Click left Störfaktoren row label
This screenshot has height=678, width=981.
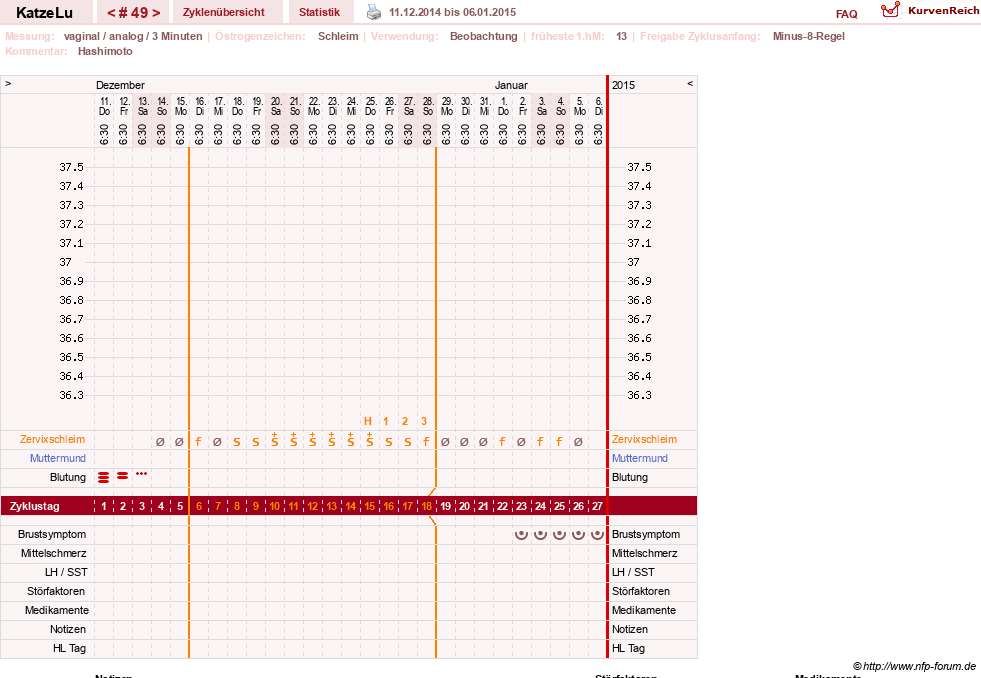point(56,591)
